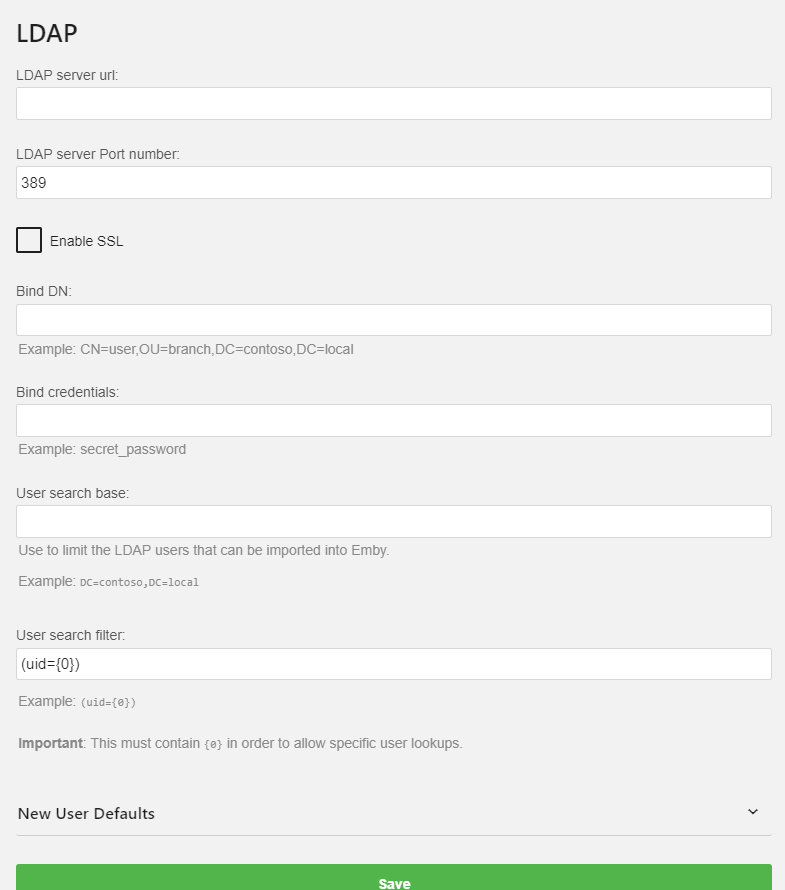Screen dimensions: 785x890
Task: Click the "User search base:" label
Action: pyautogui.click(x=73, y=493)
